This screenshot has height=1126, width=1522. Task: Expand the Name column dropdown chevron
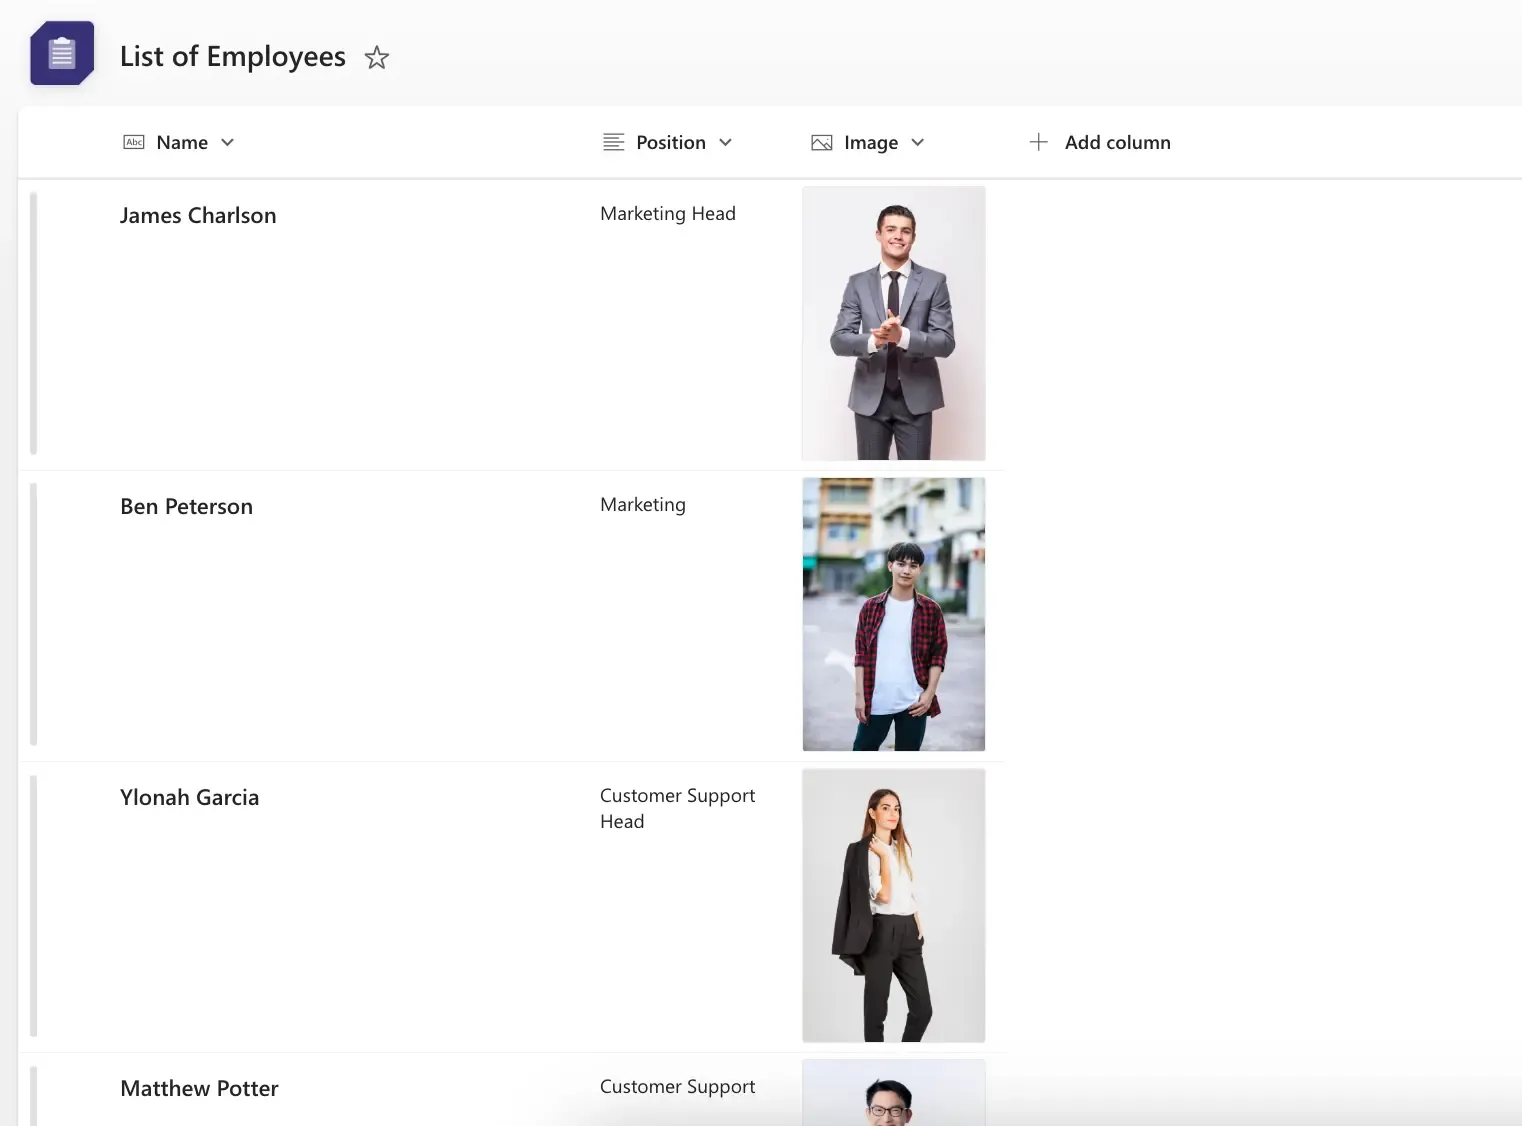(x=228, y=142)
